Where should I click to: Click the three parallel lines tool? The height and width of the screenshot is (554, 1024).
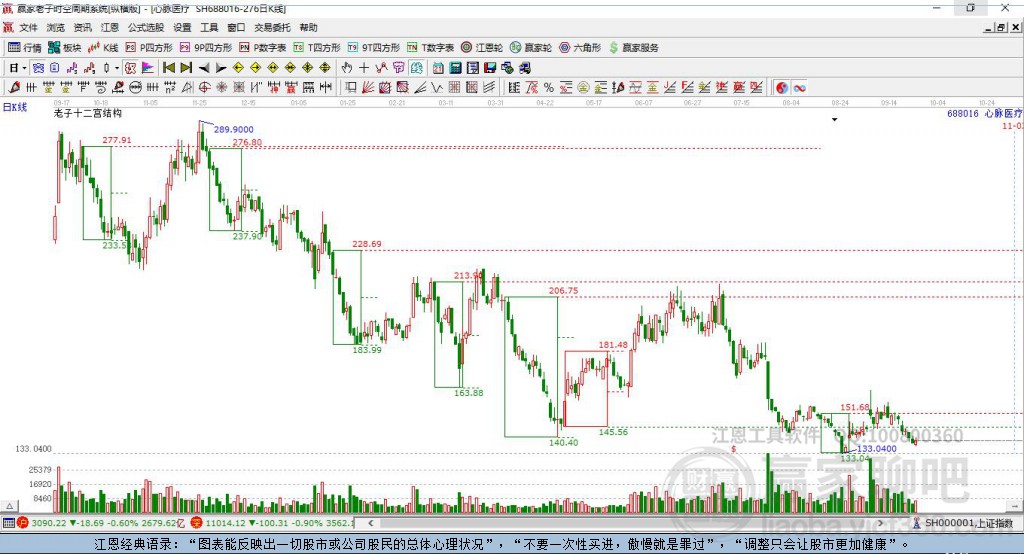pyautogui.click(x=490, y=88)
